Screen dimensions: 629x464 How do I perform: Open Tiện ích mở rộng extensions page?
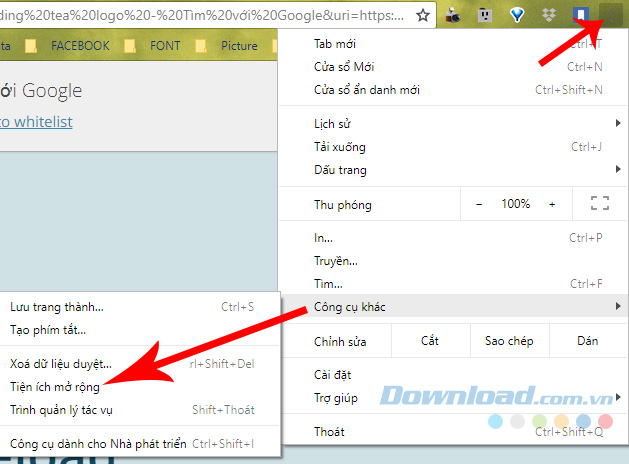point(139,387)
